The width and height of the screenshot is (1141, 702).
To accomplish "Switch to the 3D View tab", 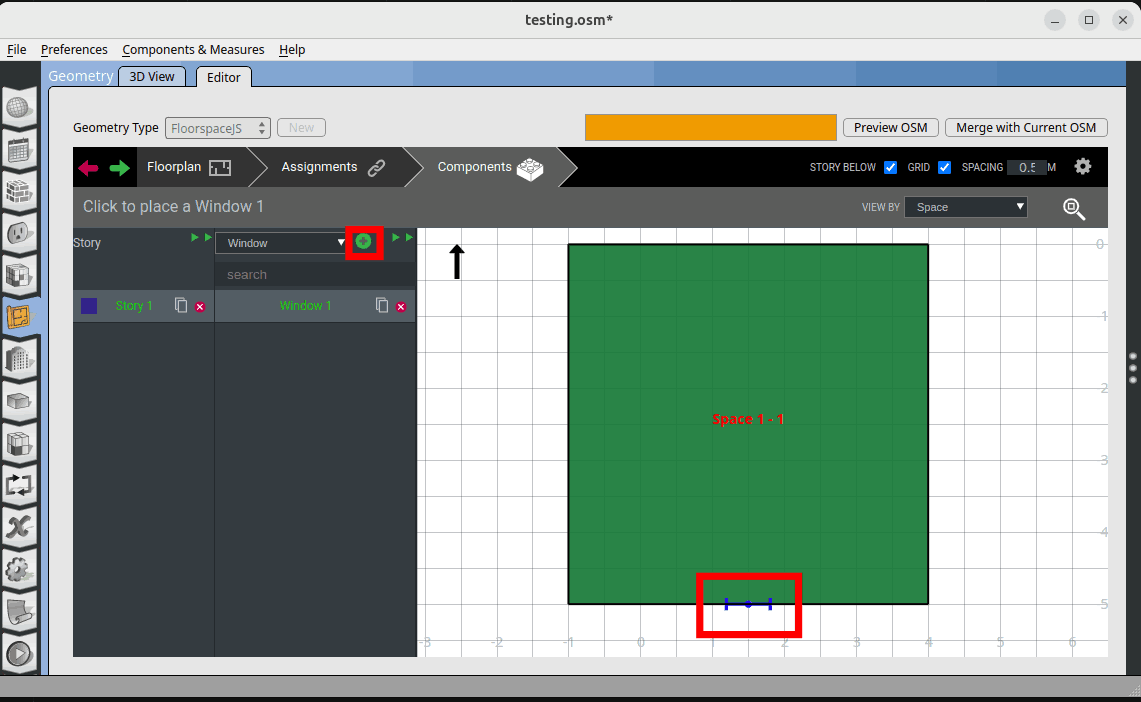I will [152, 77].
